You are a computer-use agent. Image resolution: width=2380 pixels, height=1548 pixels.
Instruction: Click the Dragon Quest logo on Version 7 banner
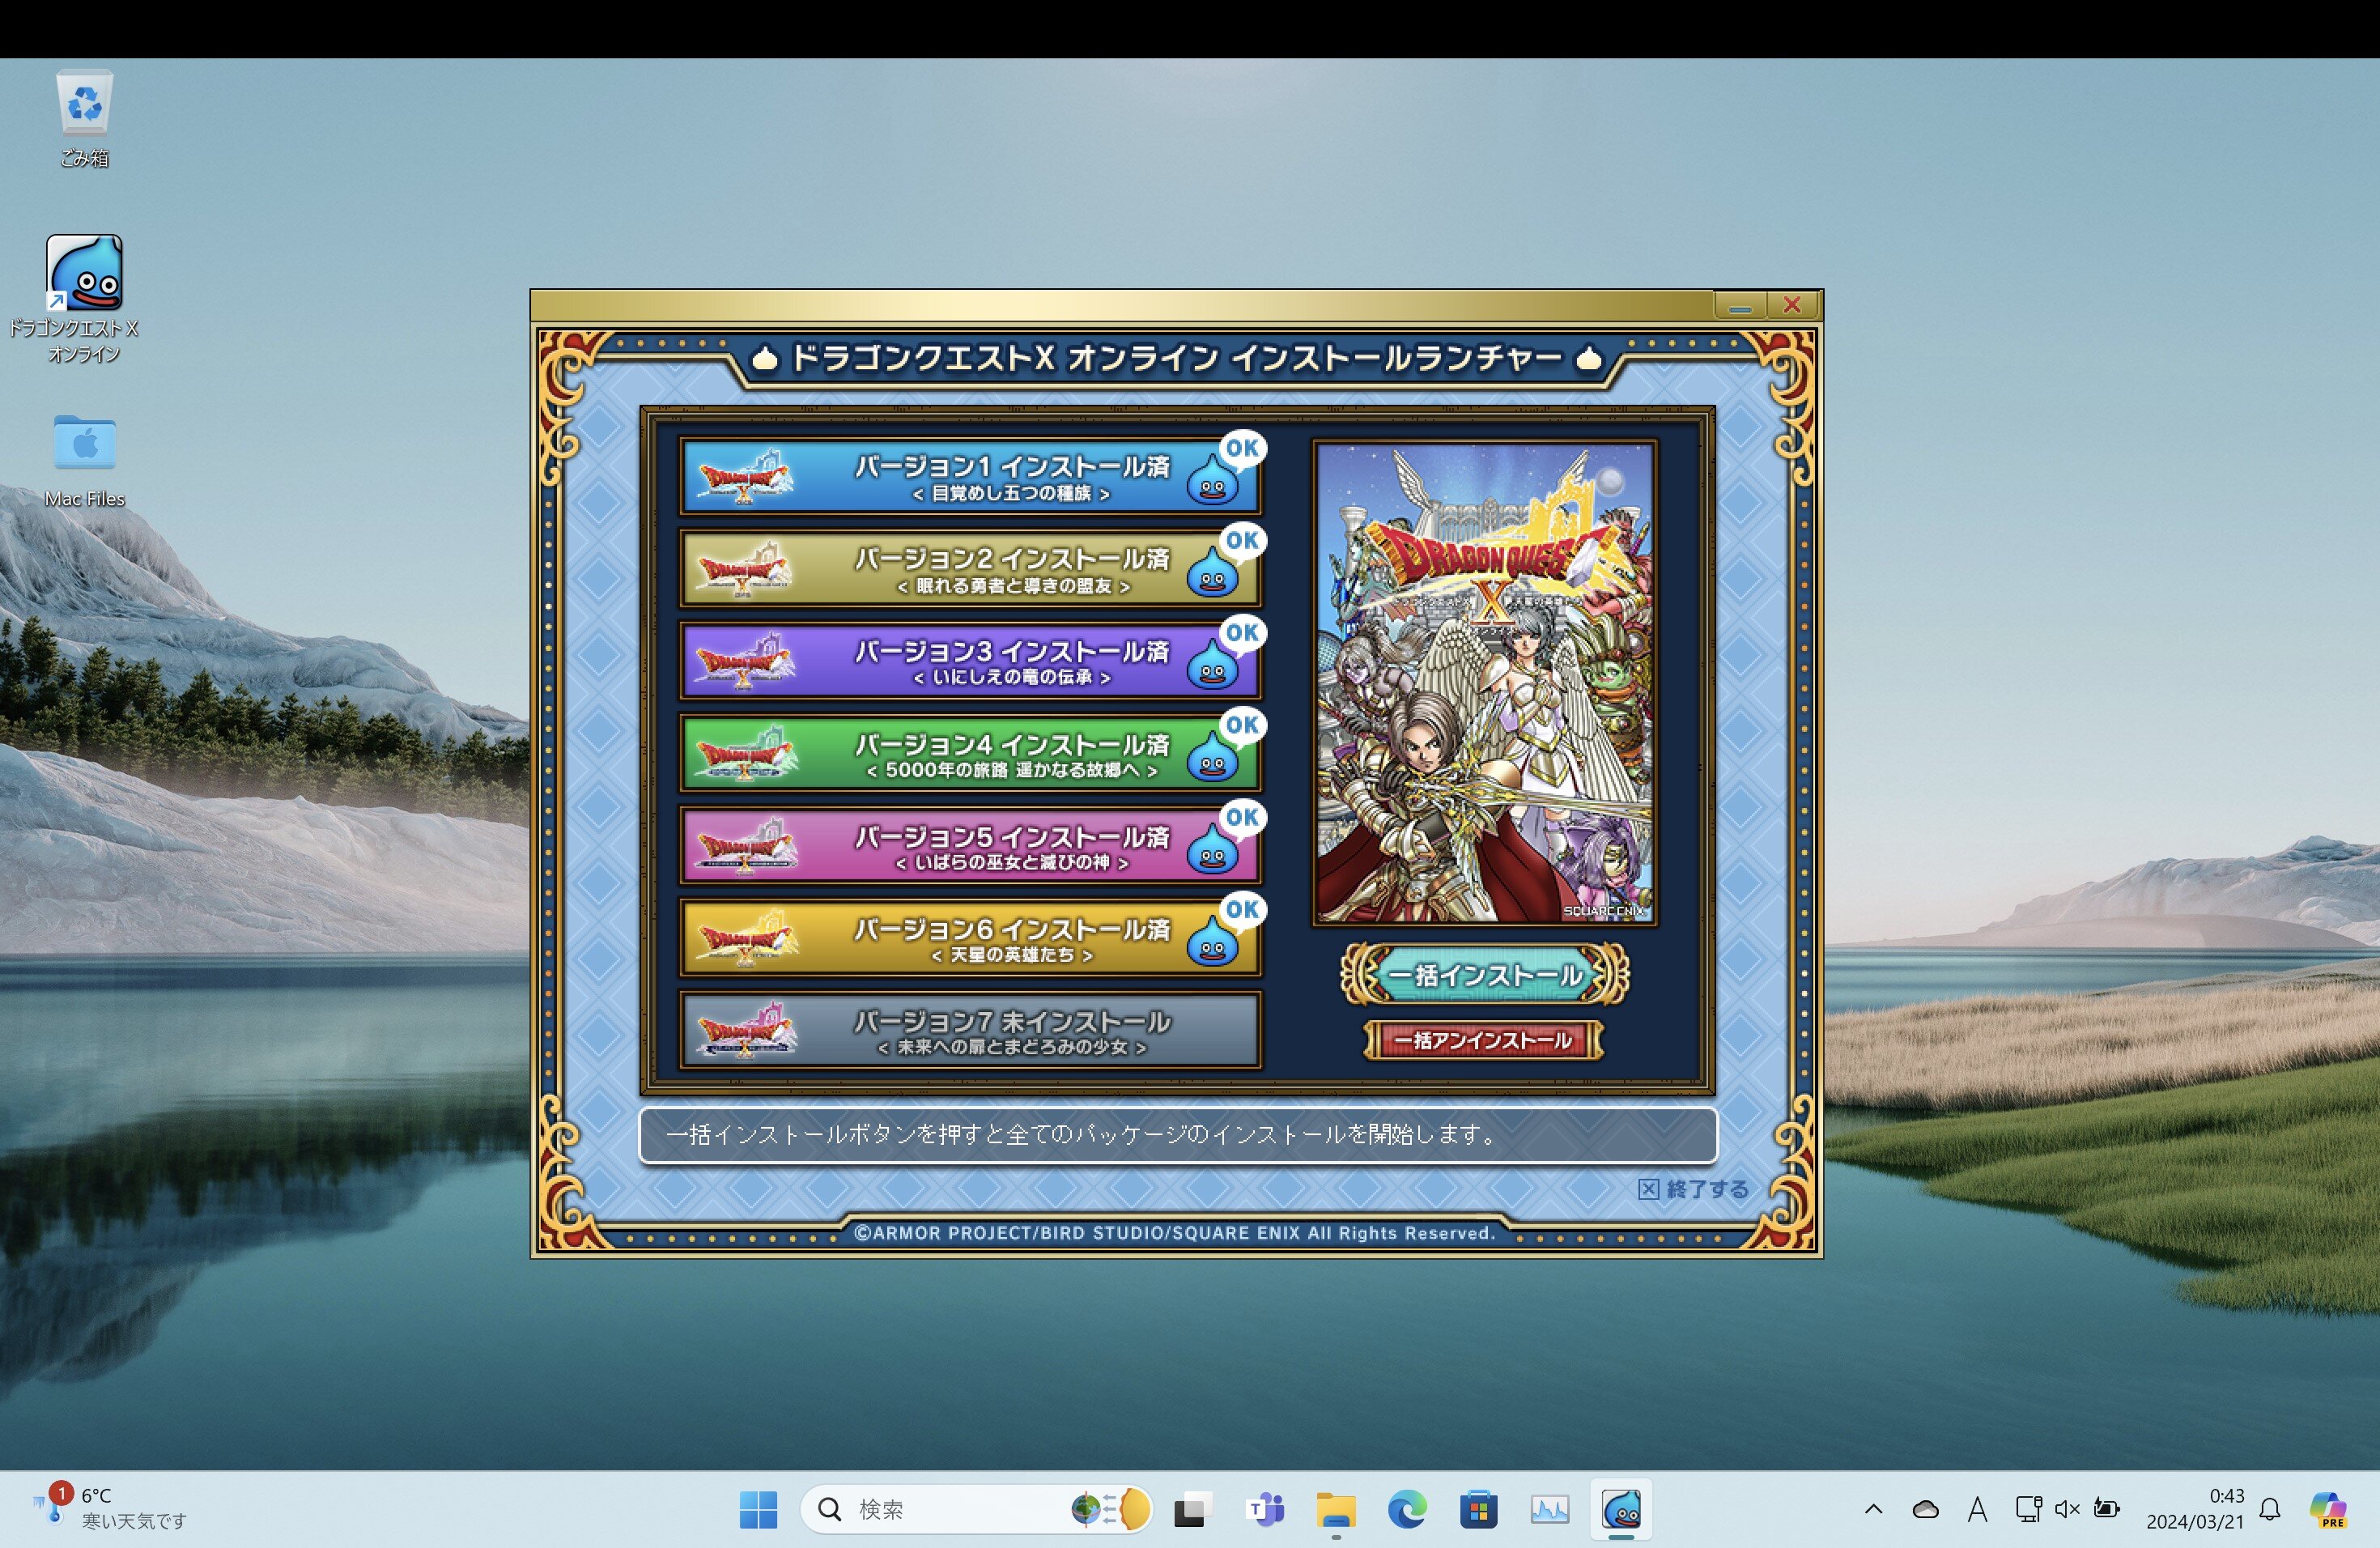point(746,1031)
